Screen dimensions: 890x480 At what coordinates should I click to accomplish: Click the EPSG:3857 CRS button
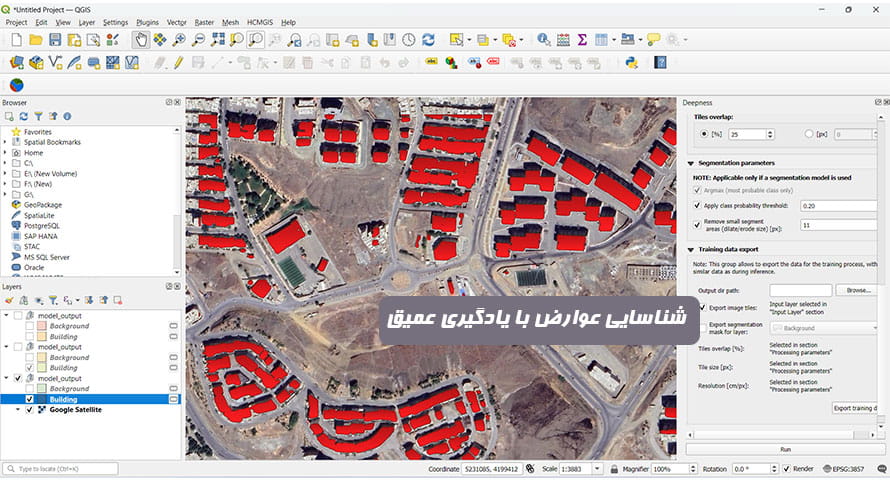843,469
